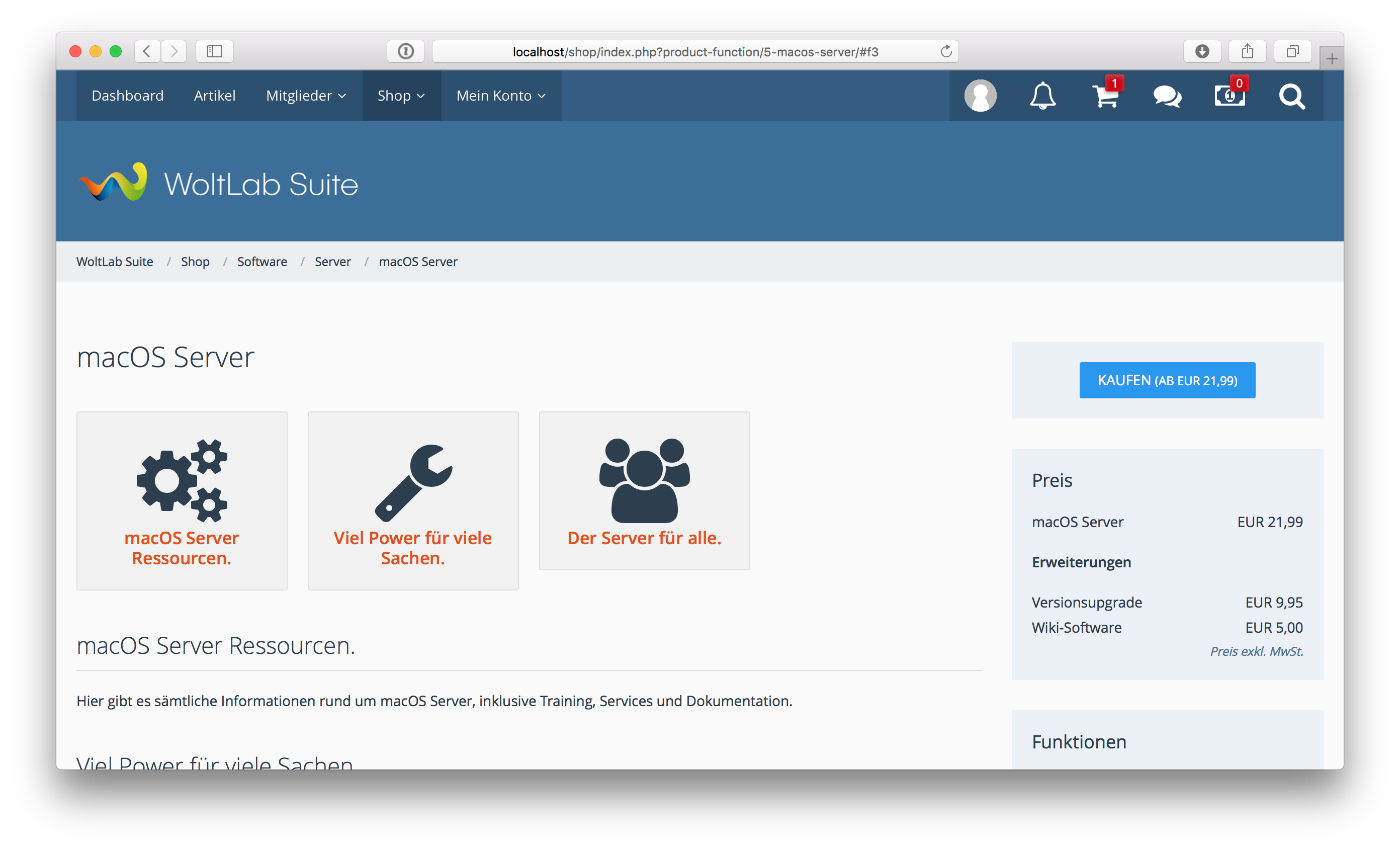This screenshot has width=1400, height=850.
Task: Open Artikel in navigation bar
Action: click(215, 96)
